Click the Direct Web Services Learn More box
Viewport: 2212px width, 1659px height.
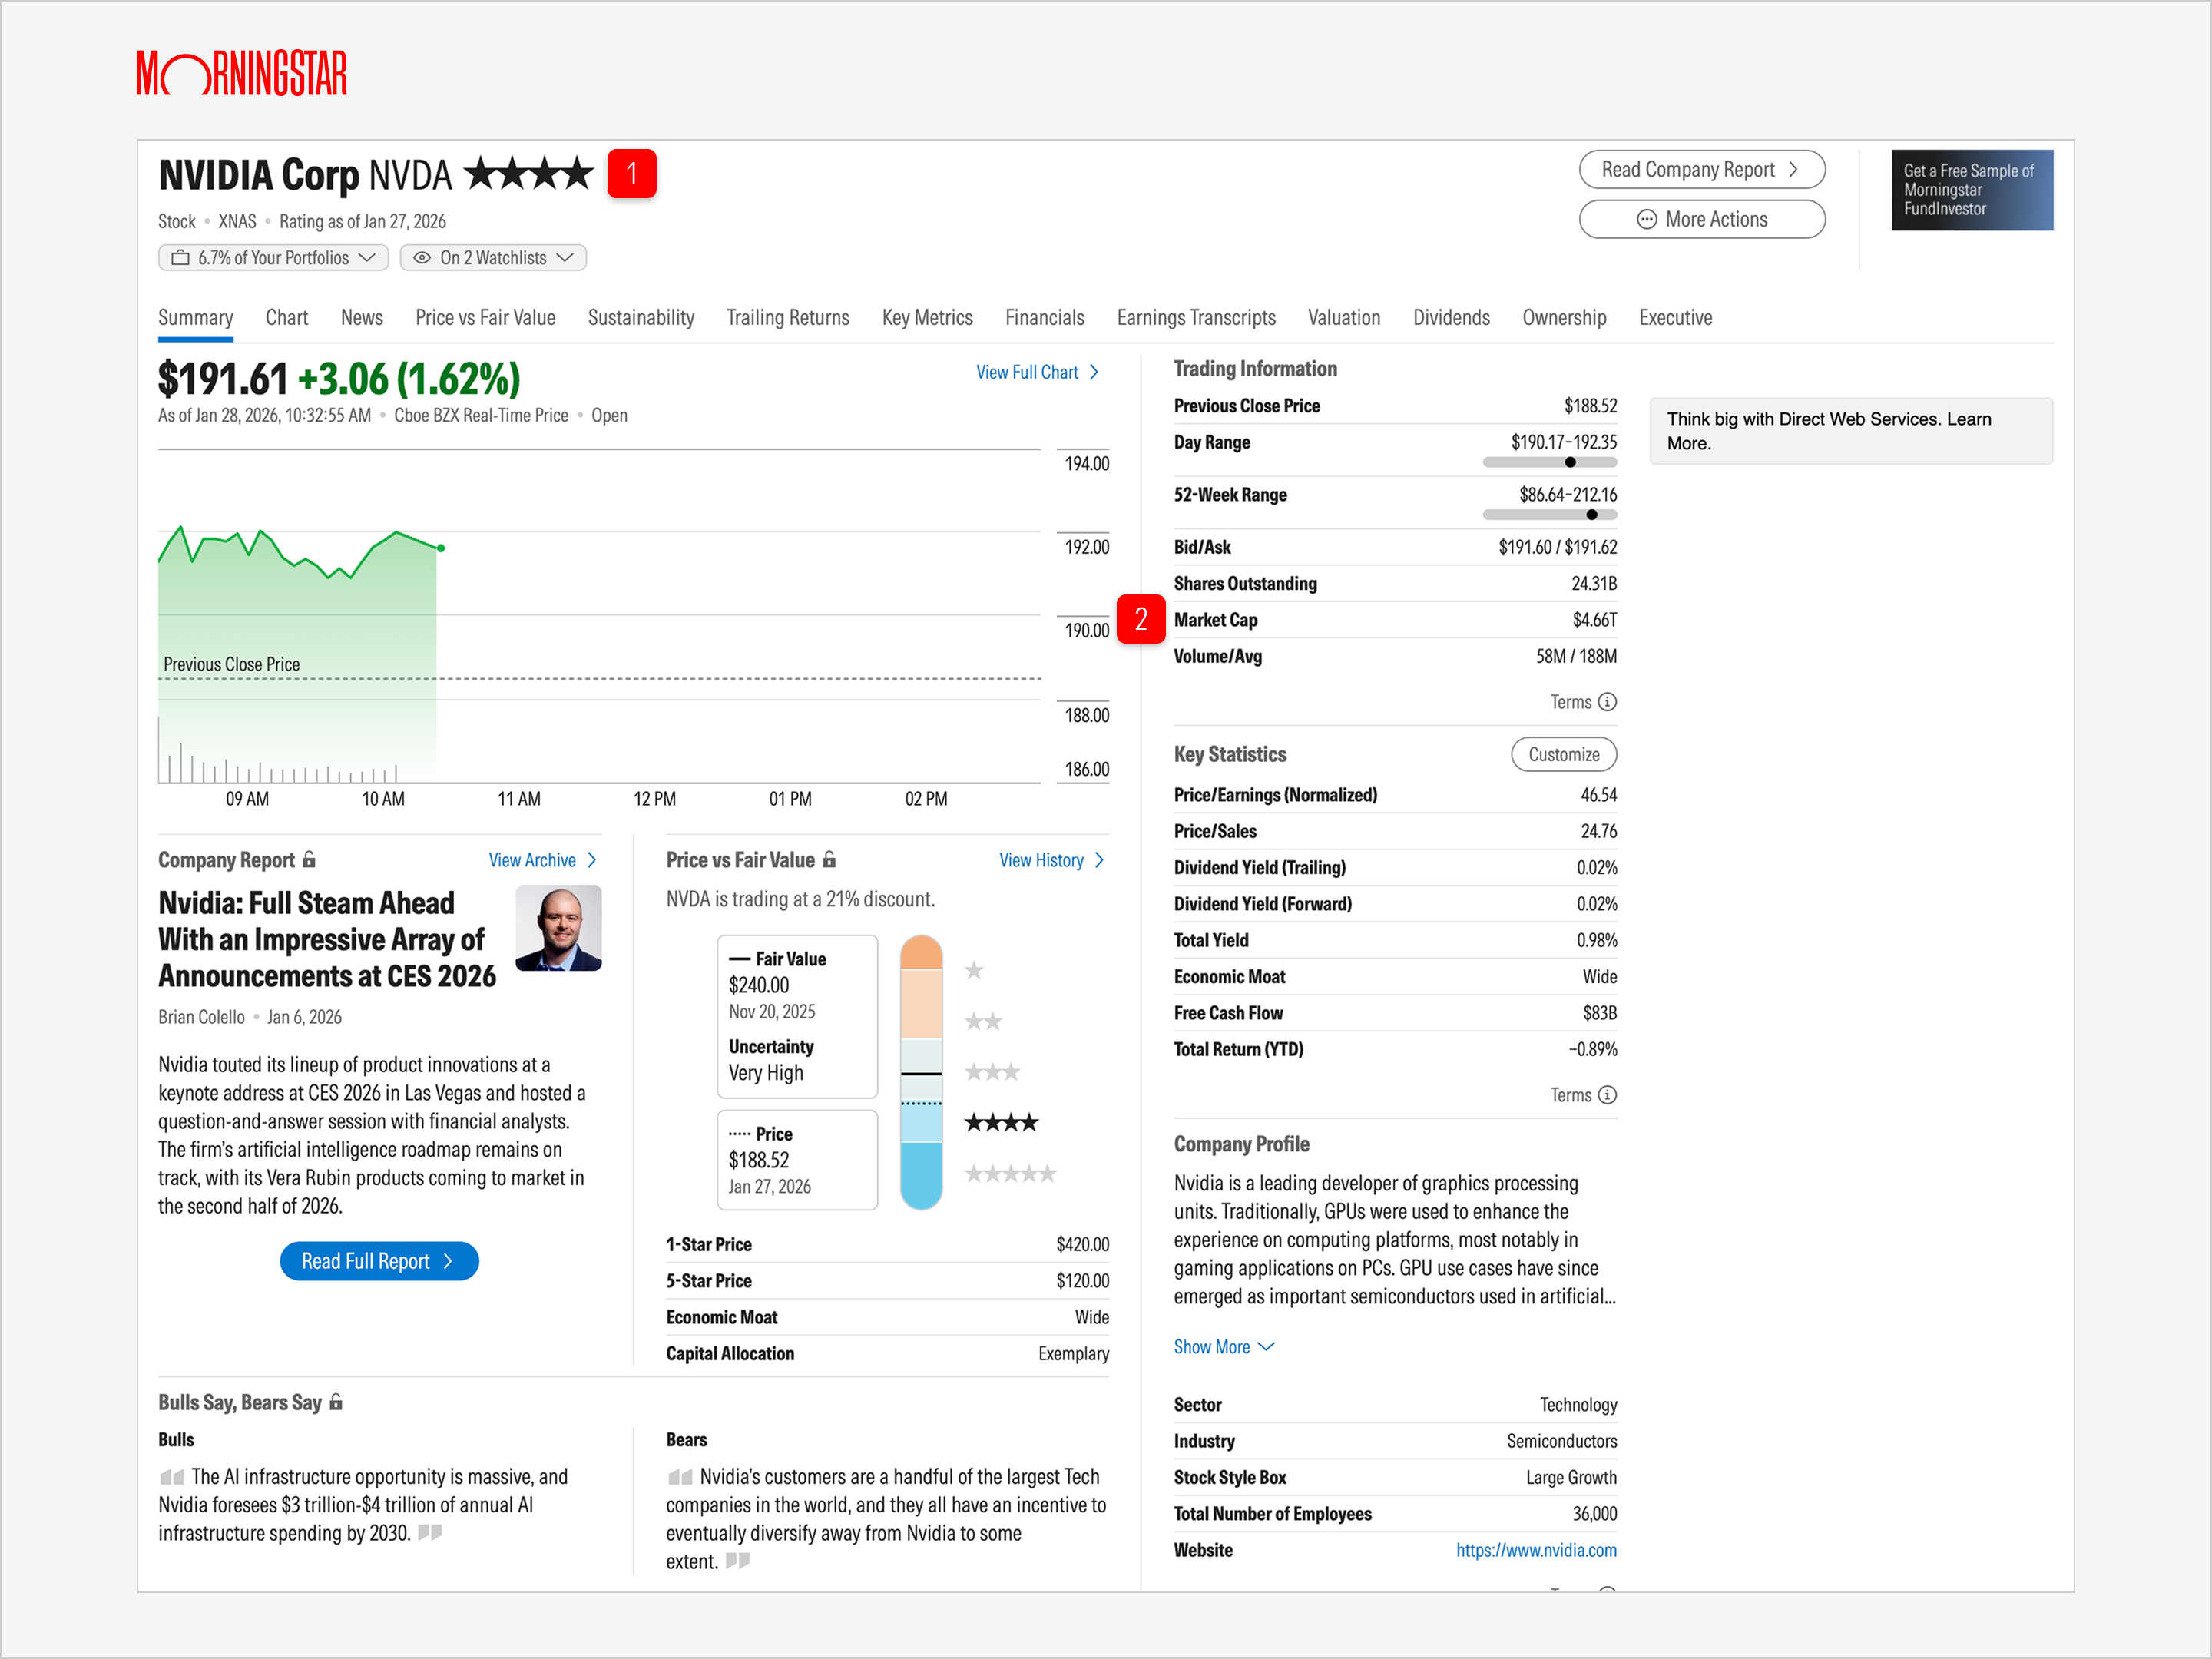1851,431
